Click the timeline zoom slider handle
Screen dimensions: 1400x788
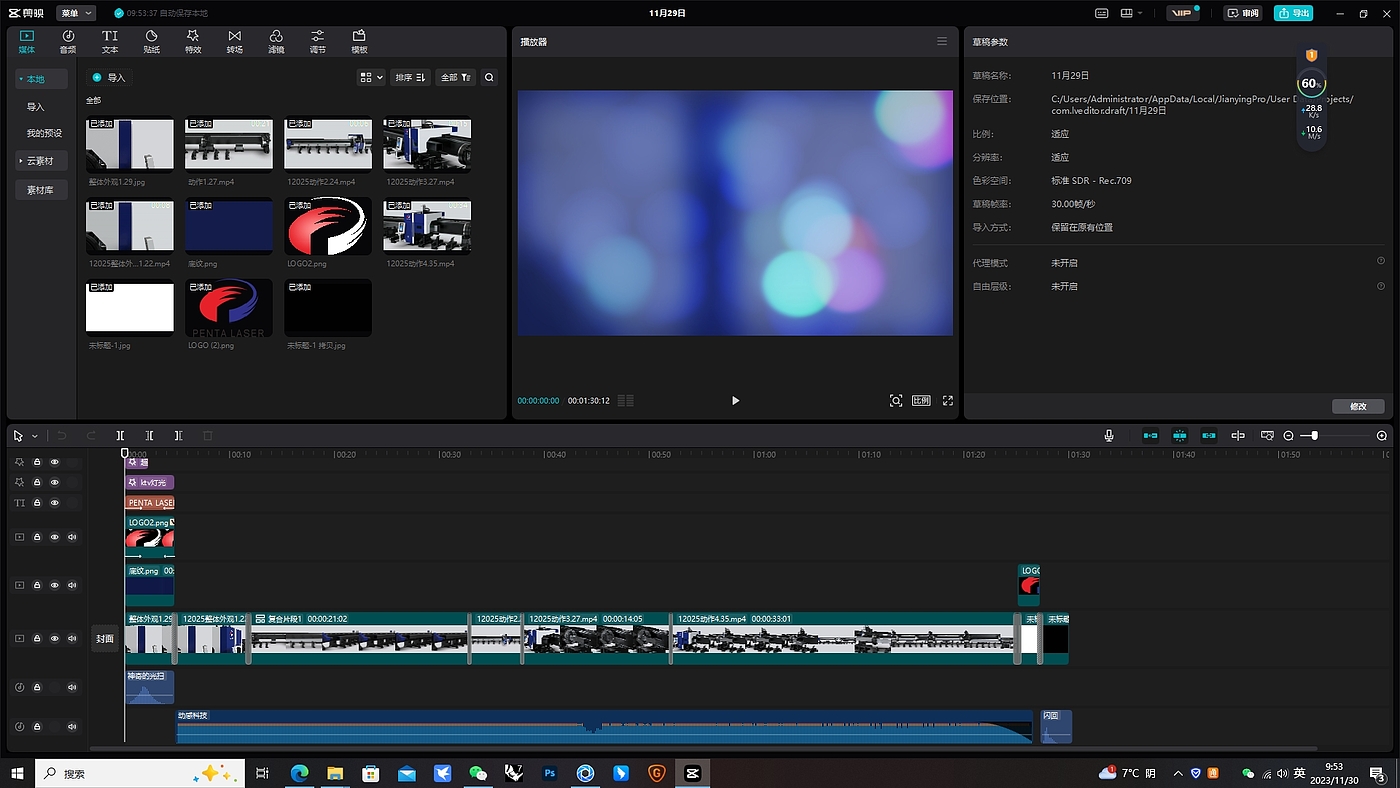point(1314,436)
